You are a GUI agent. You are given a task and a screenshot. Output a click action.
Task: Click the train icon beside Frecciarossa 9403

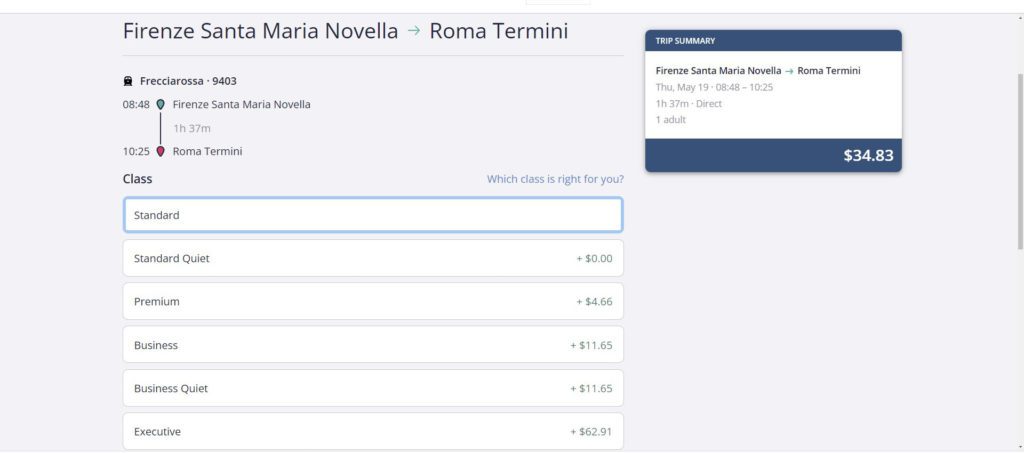click(x=128, y=82)
